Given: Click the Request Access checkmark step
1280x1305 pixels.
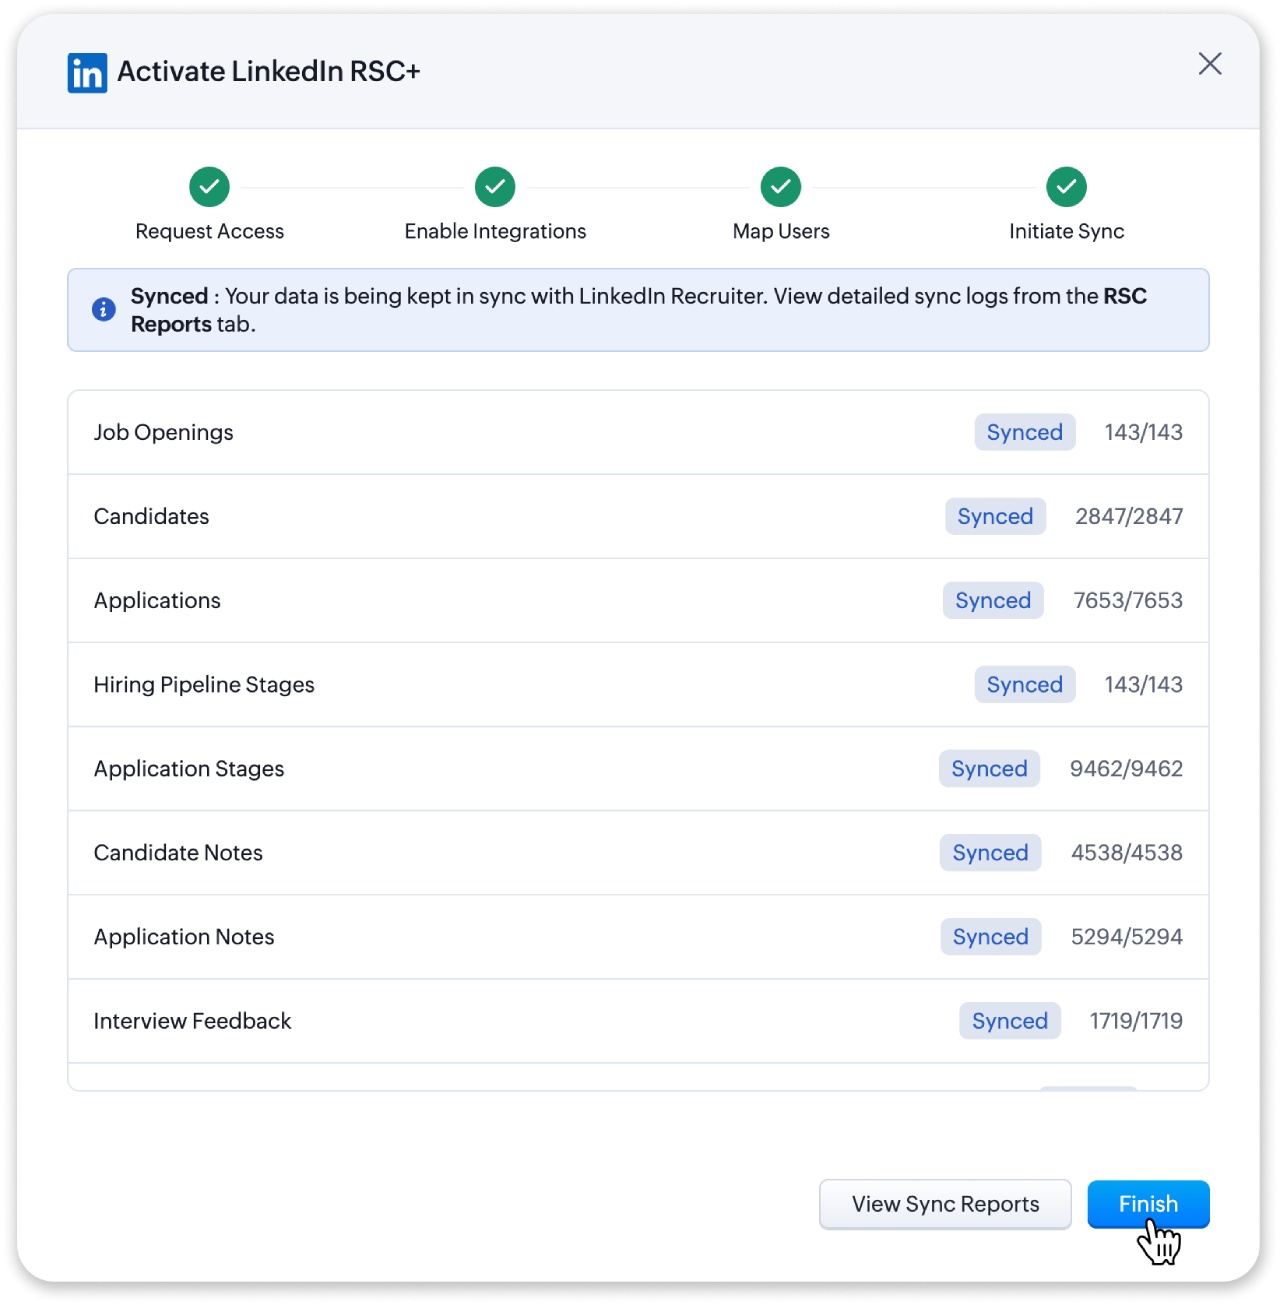Looking at the screenshot, I should click(209, 186).
